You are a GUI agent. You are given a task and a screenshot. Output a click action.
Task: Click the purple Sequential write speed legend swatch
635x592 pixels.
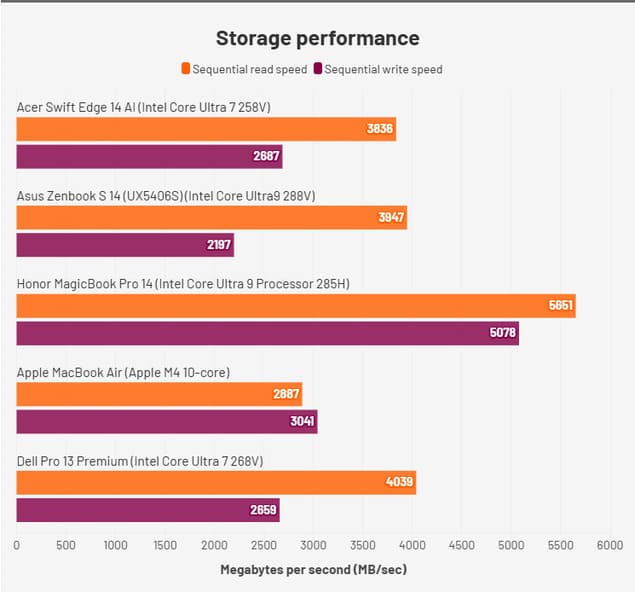(x=318, y=70)
